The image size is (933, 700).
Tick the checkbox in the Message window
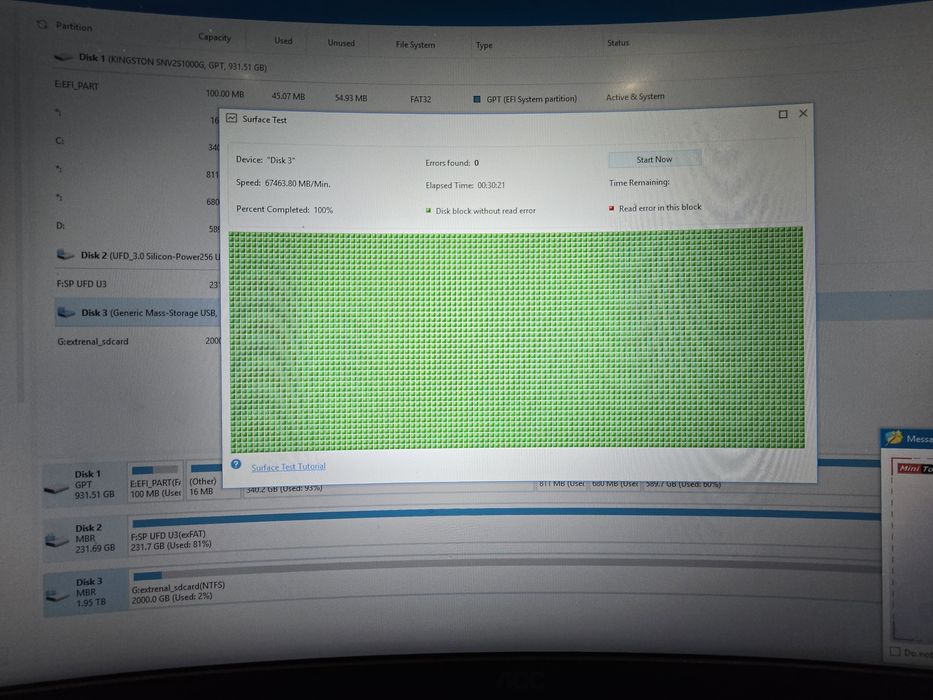pyautogui.click(x=895, y=651)
